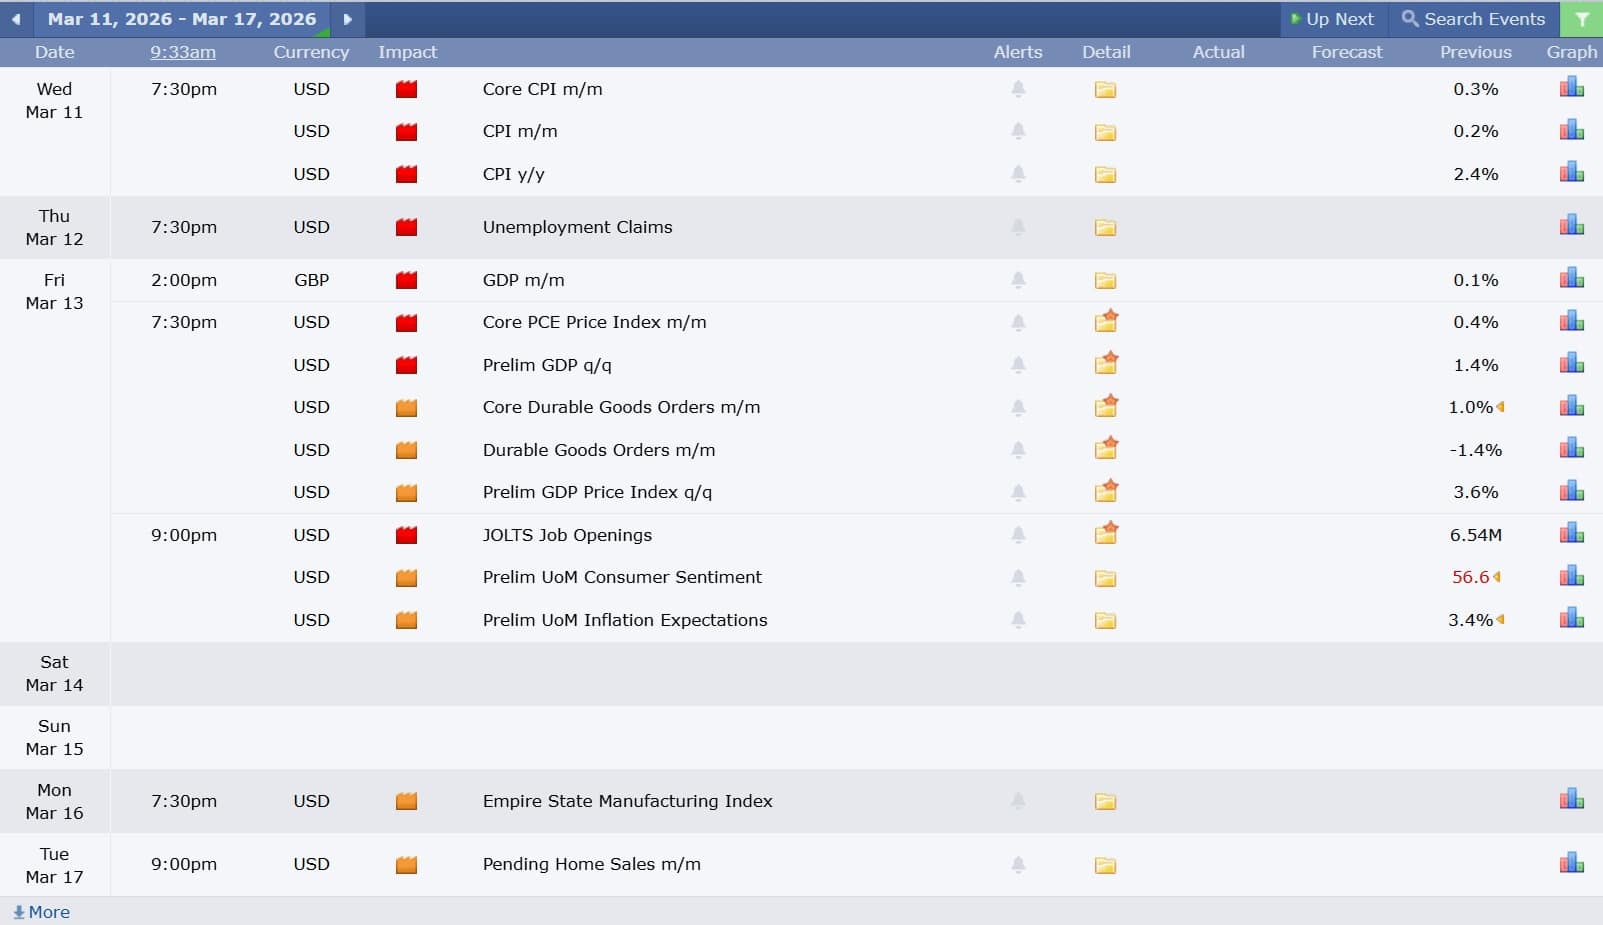The height and width of the screenshot is (925, 1603).
Task: Open graph for Core CPI m/m
Action: click(1571, 89)
